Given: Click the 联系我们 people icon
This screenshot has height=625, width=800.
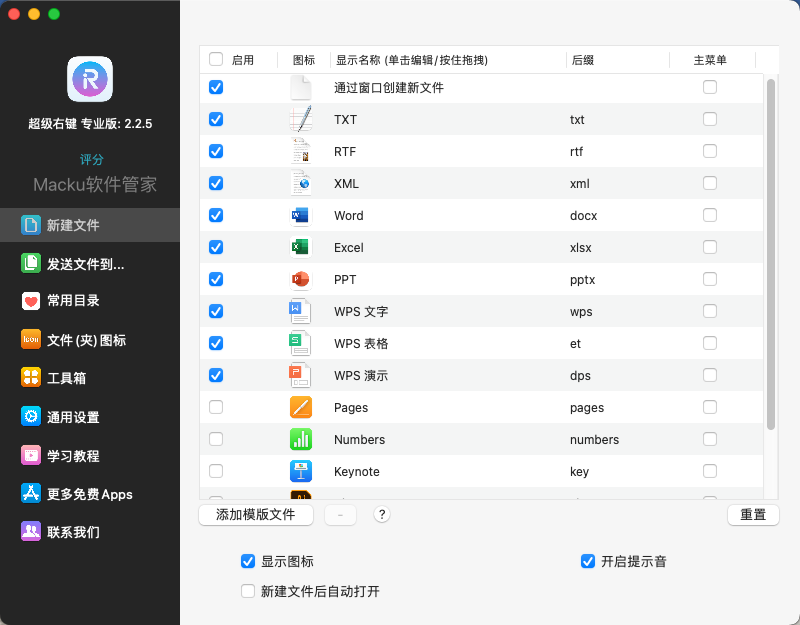Looking at the screenshot, I should click(31, 532).
